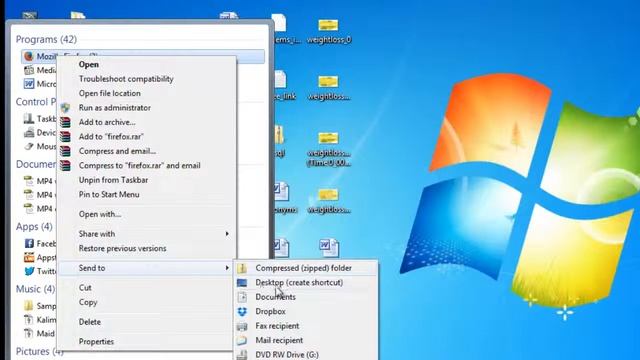
Task: Click the Twitter app icon
Action: tap(29, 271)
